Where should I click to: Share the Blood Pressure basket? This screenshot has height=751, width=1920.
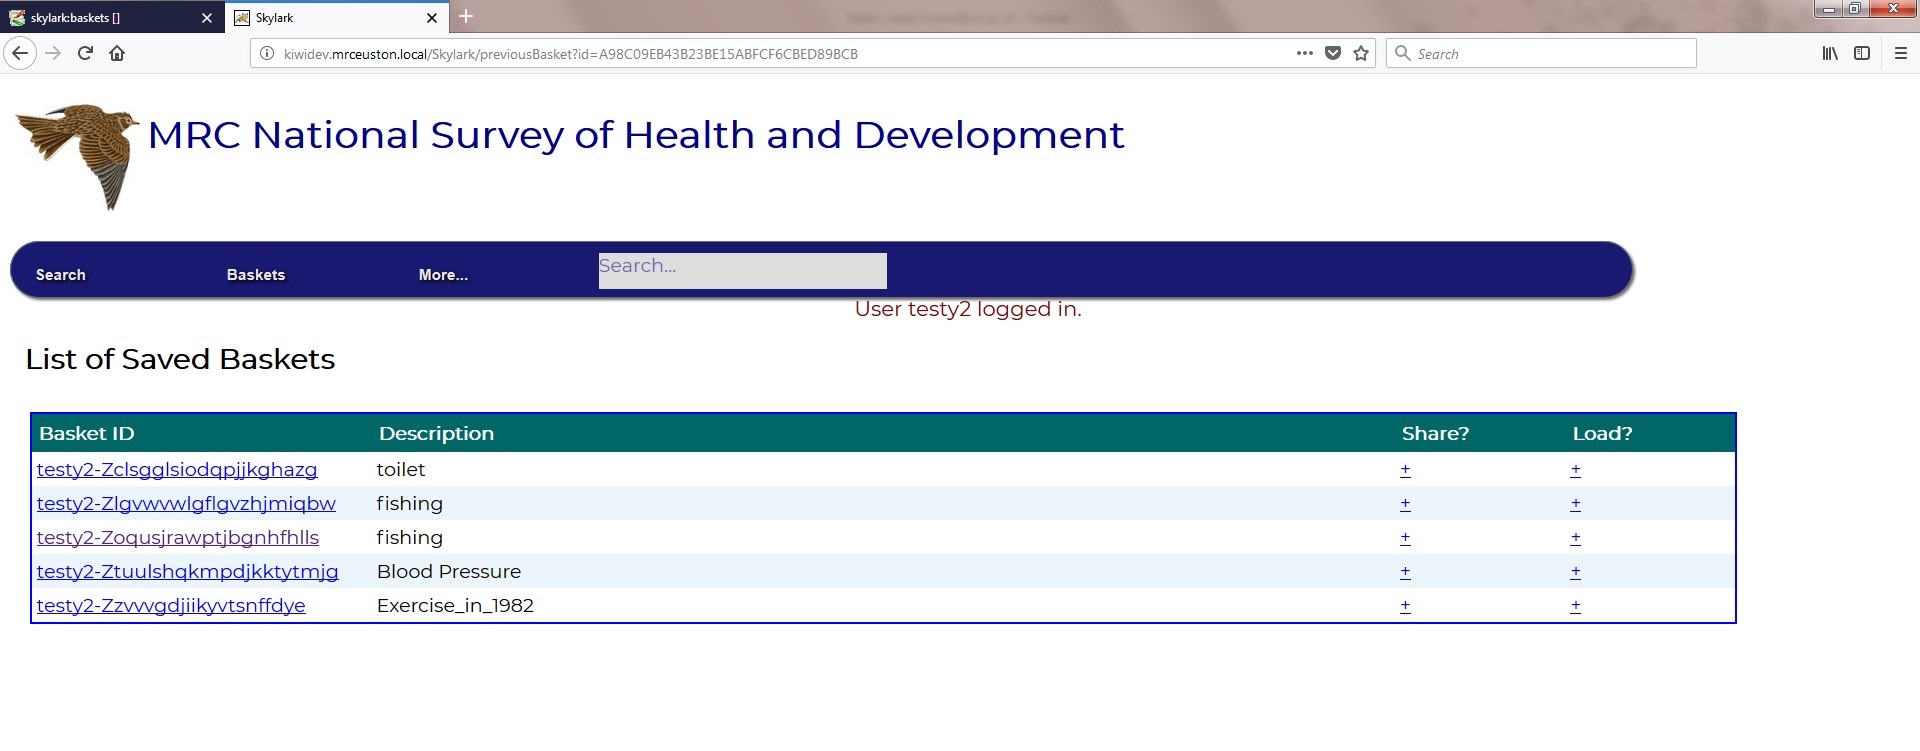[x=1405, y=572]
